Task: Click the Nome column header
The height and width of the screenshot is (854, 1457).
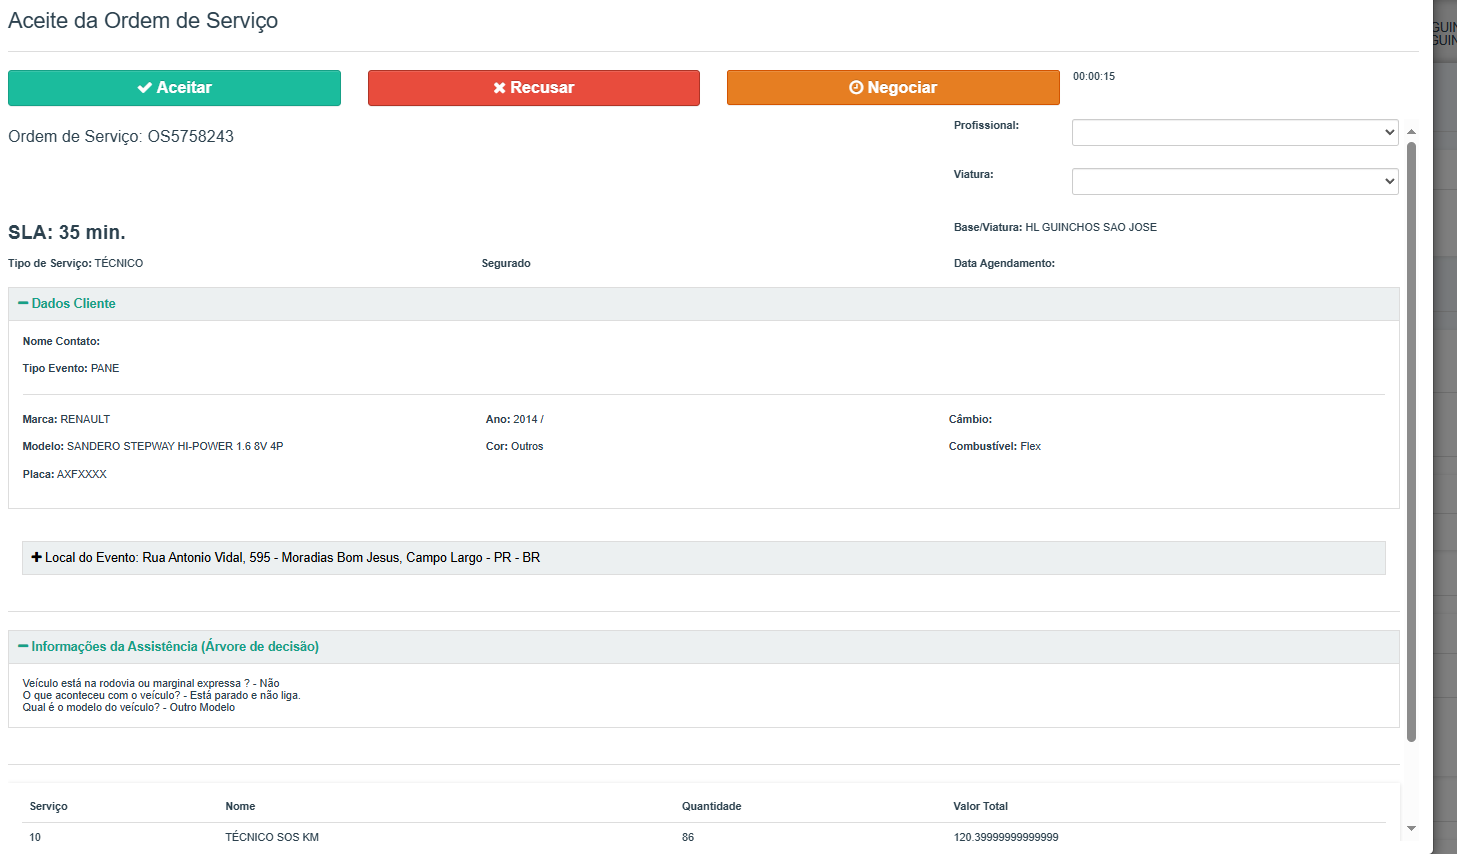Action: [240, 806]
